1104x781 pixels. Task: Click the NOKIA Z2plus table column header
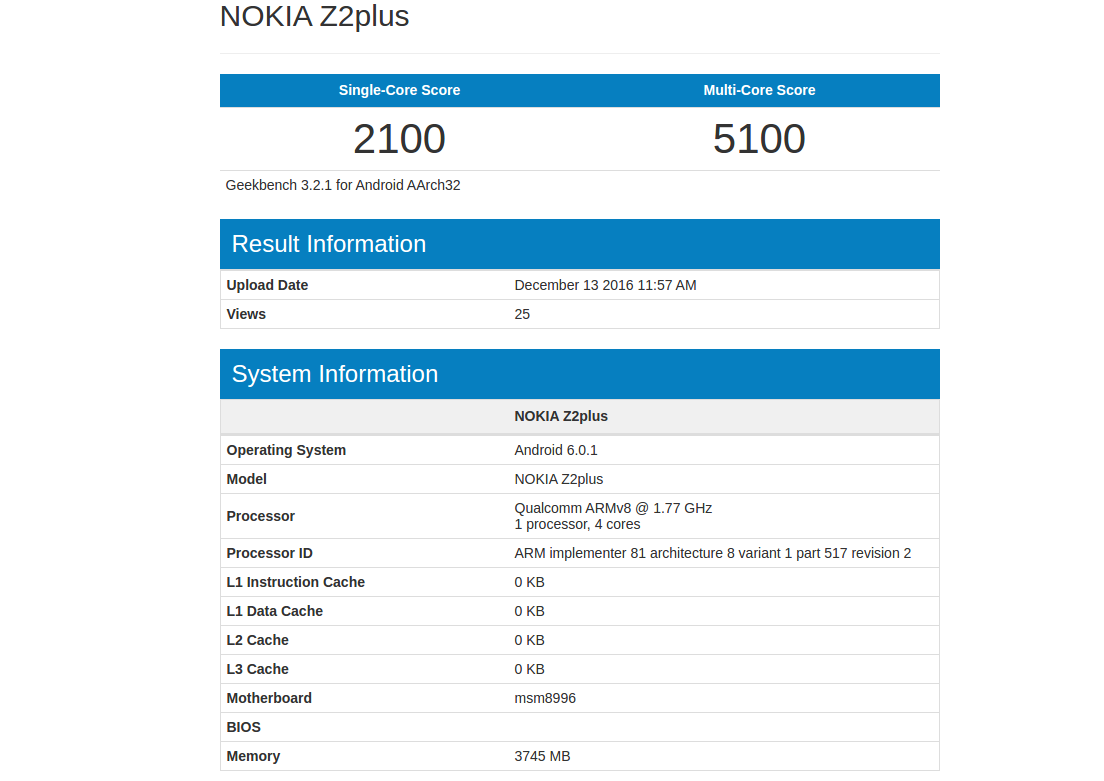tap(560, 416)
